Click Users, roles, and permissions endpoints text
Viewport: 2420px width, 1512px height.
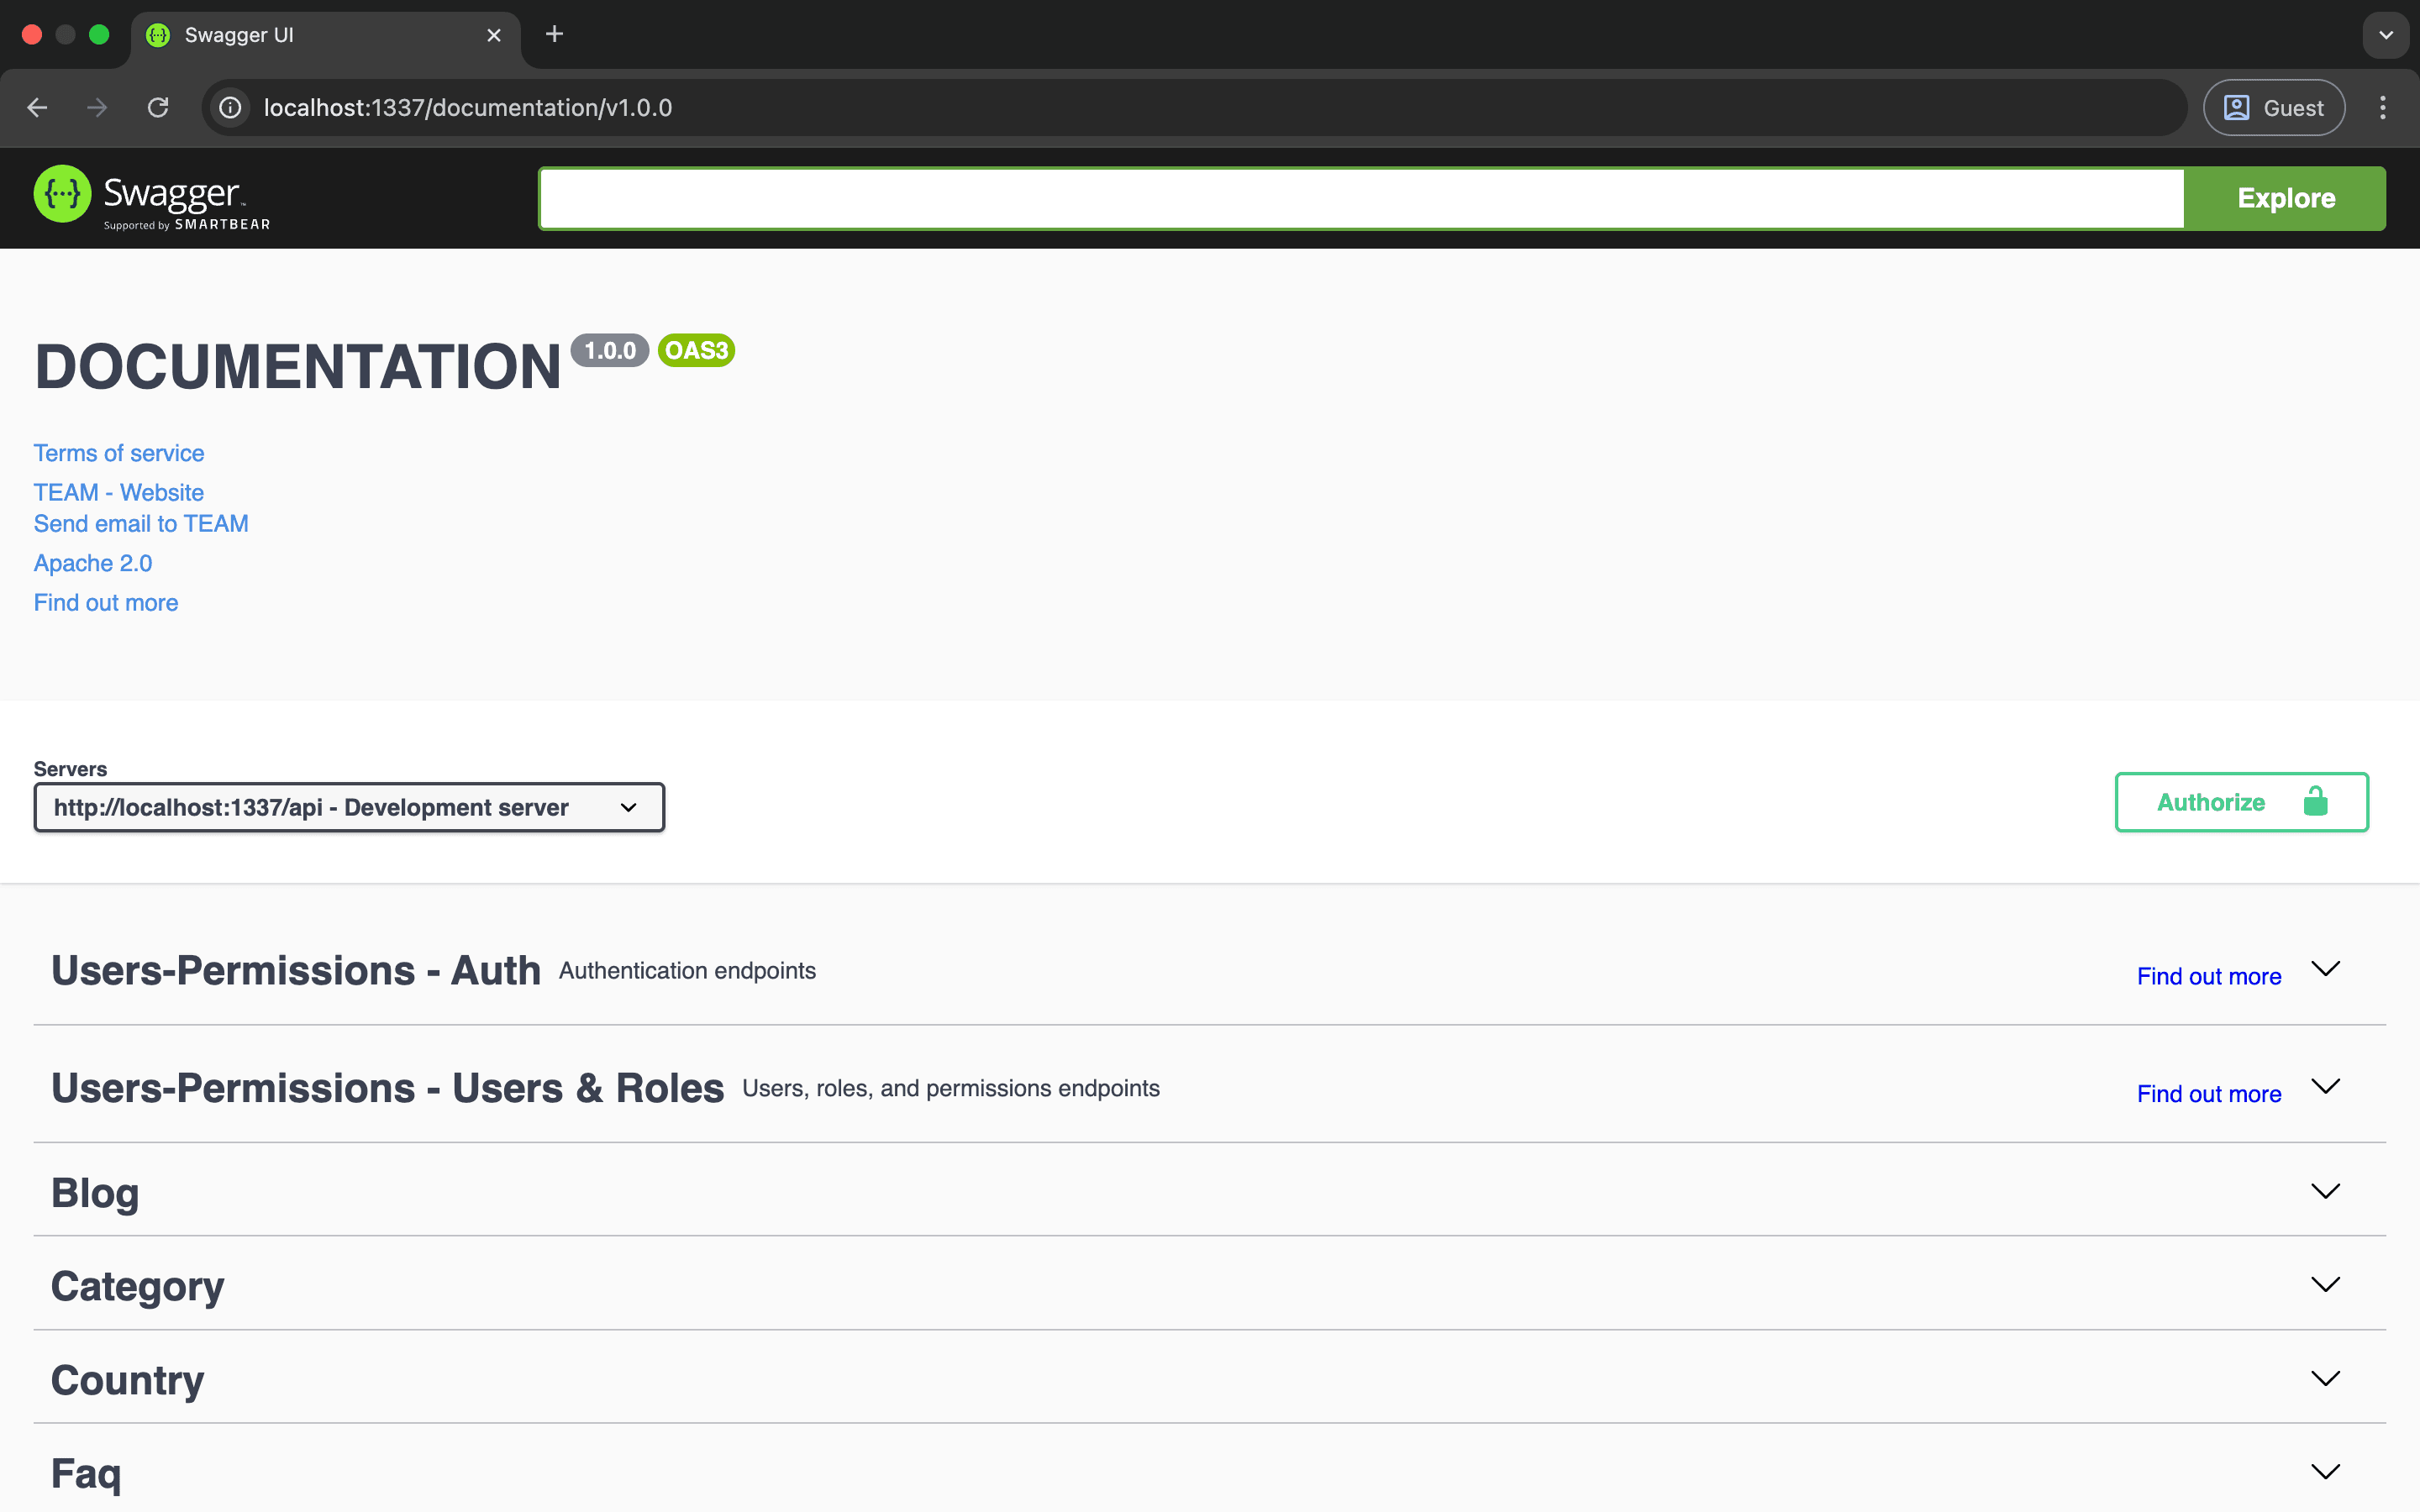pos(951,1088)
